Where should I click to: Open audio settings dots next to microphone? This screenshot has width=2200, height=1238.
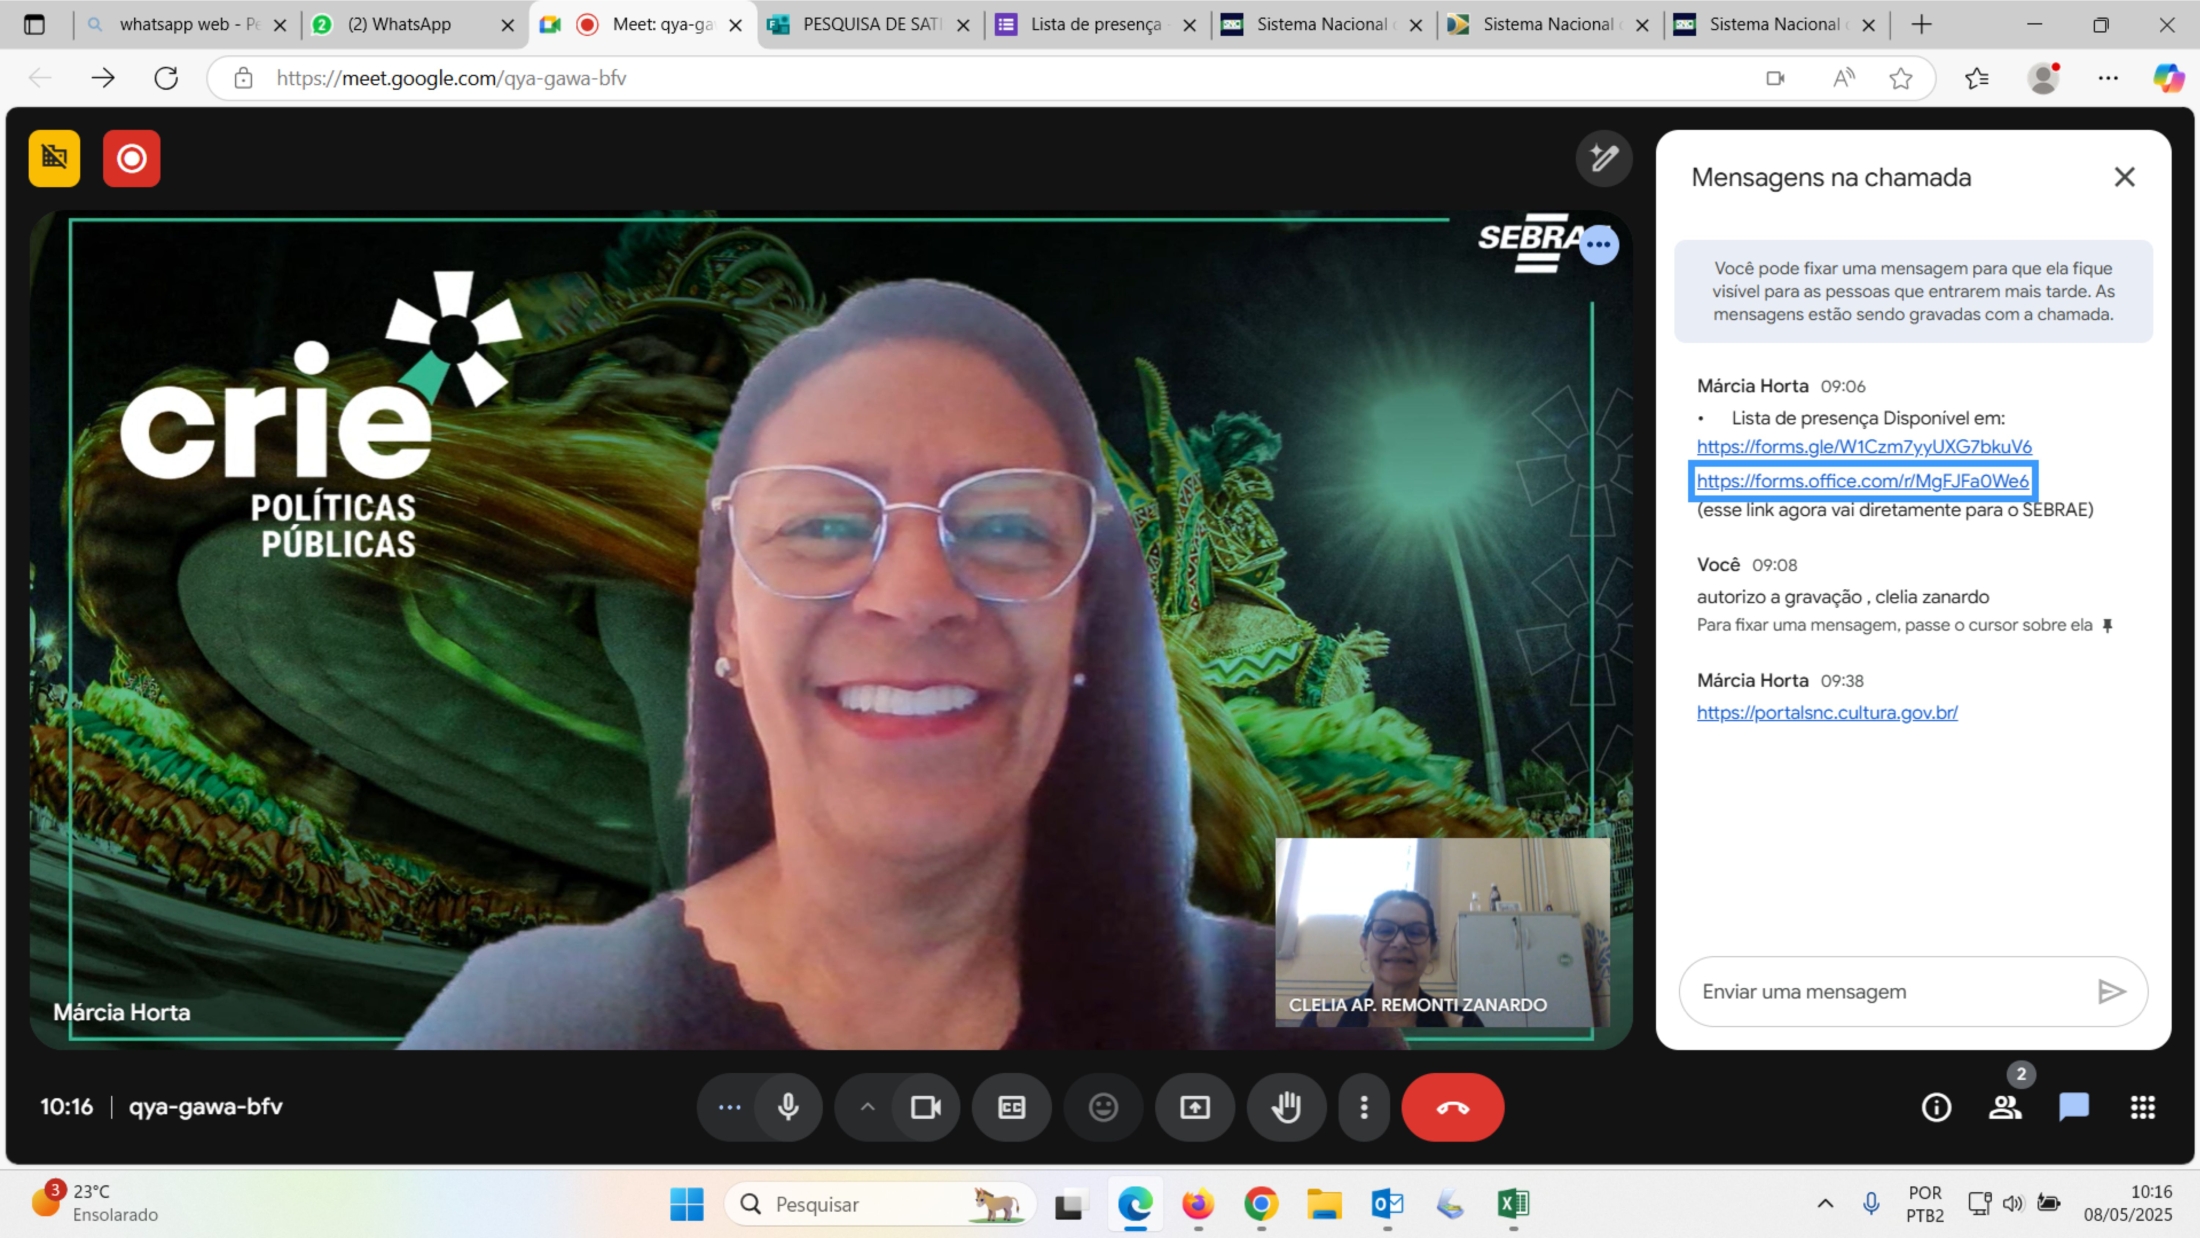[x=729, y=1107]
